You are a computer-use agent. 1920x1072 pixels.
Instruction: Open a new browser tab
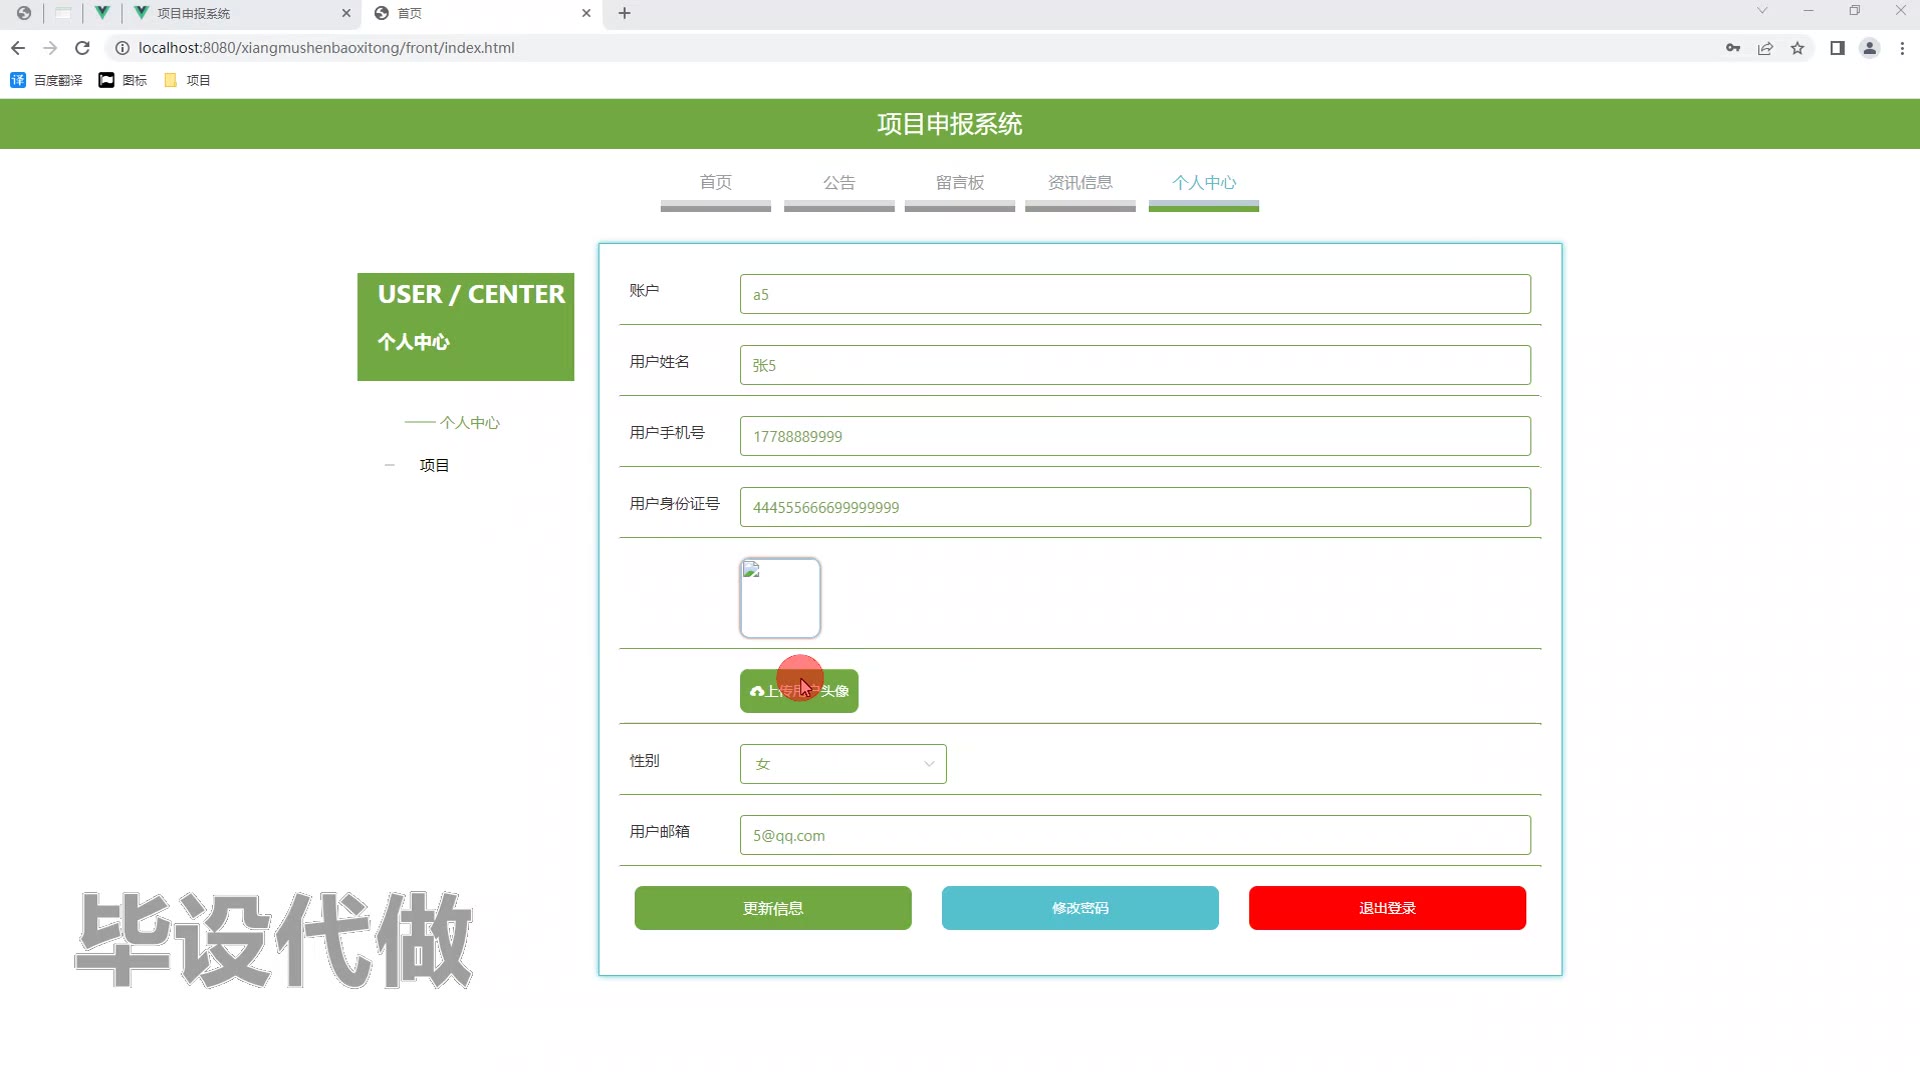coord(625,13)
